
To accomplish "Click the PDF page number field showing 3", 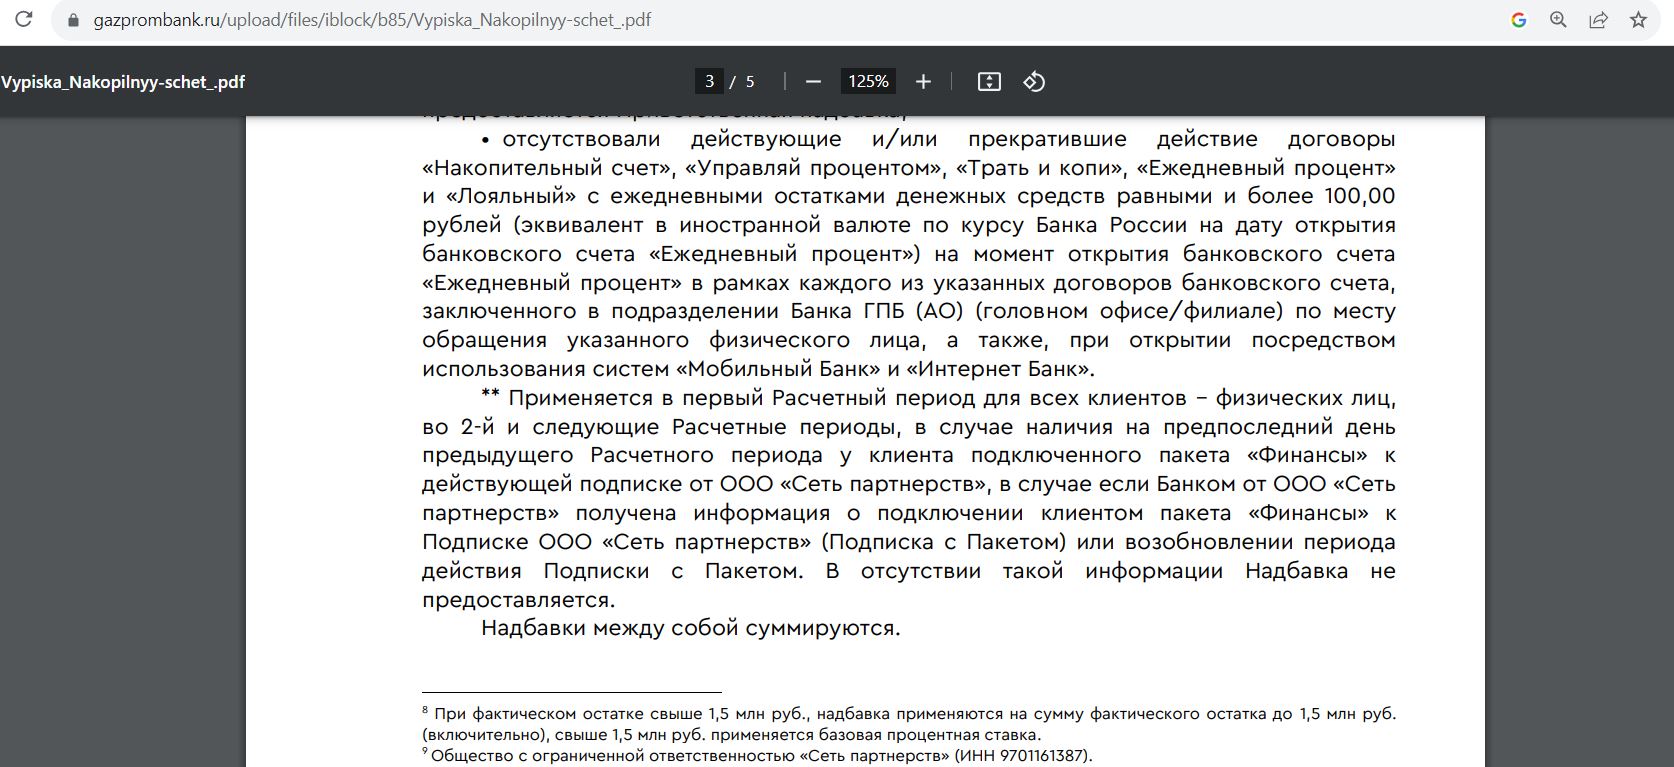I will pos(709,81).
